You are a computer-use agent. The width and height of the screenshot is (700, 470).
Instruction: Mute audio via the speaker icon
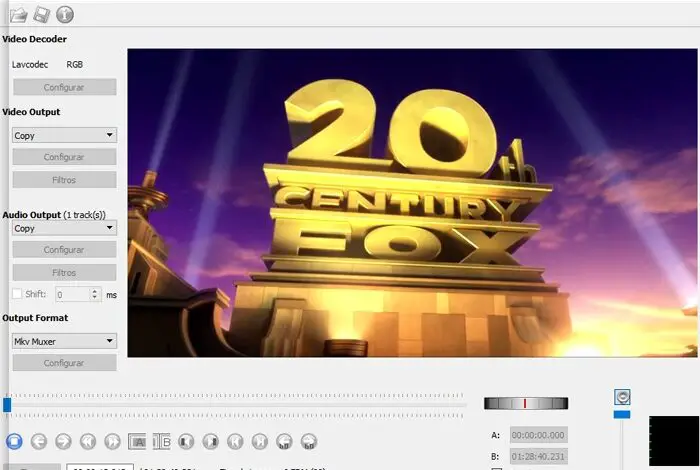(622, 397)
